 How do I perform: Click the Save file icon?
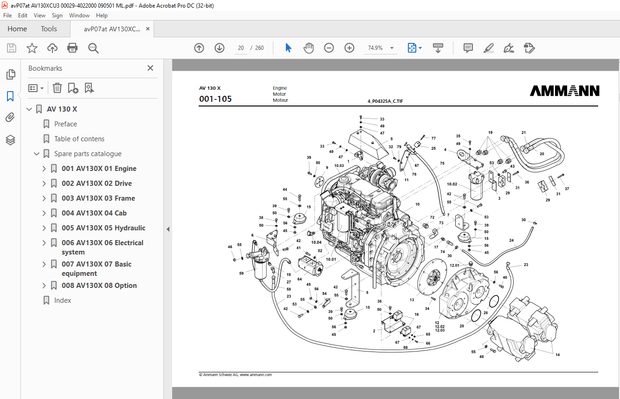(11, 48)
